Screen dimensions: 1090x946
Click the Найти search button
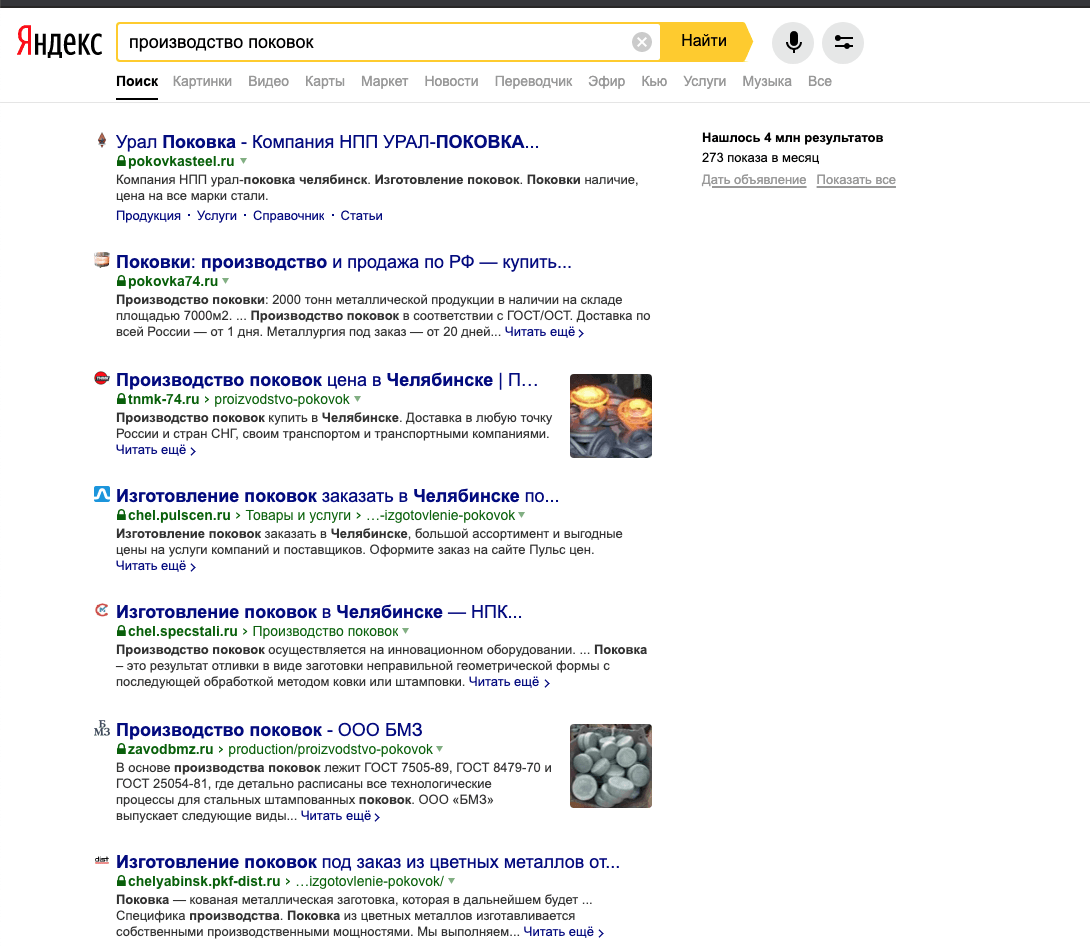coord(705,42)
